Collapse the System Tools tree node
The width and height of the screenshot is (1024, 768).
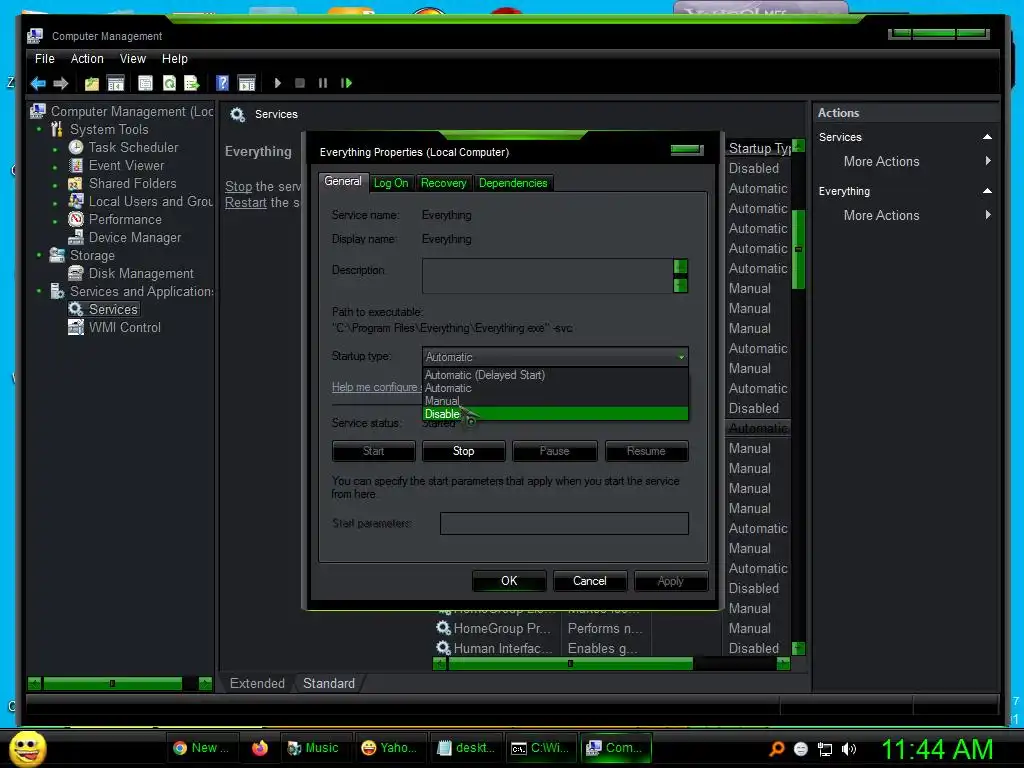39,129
